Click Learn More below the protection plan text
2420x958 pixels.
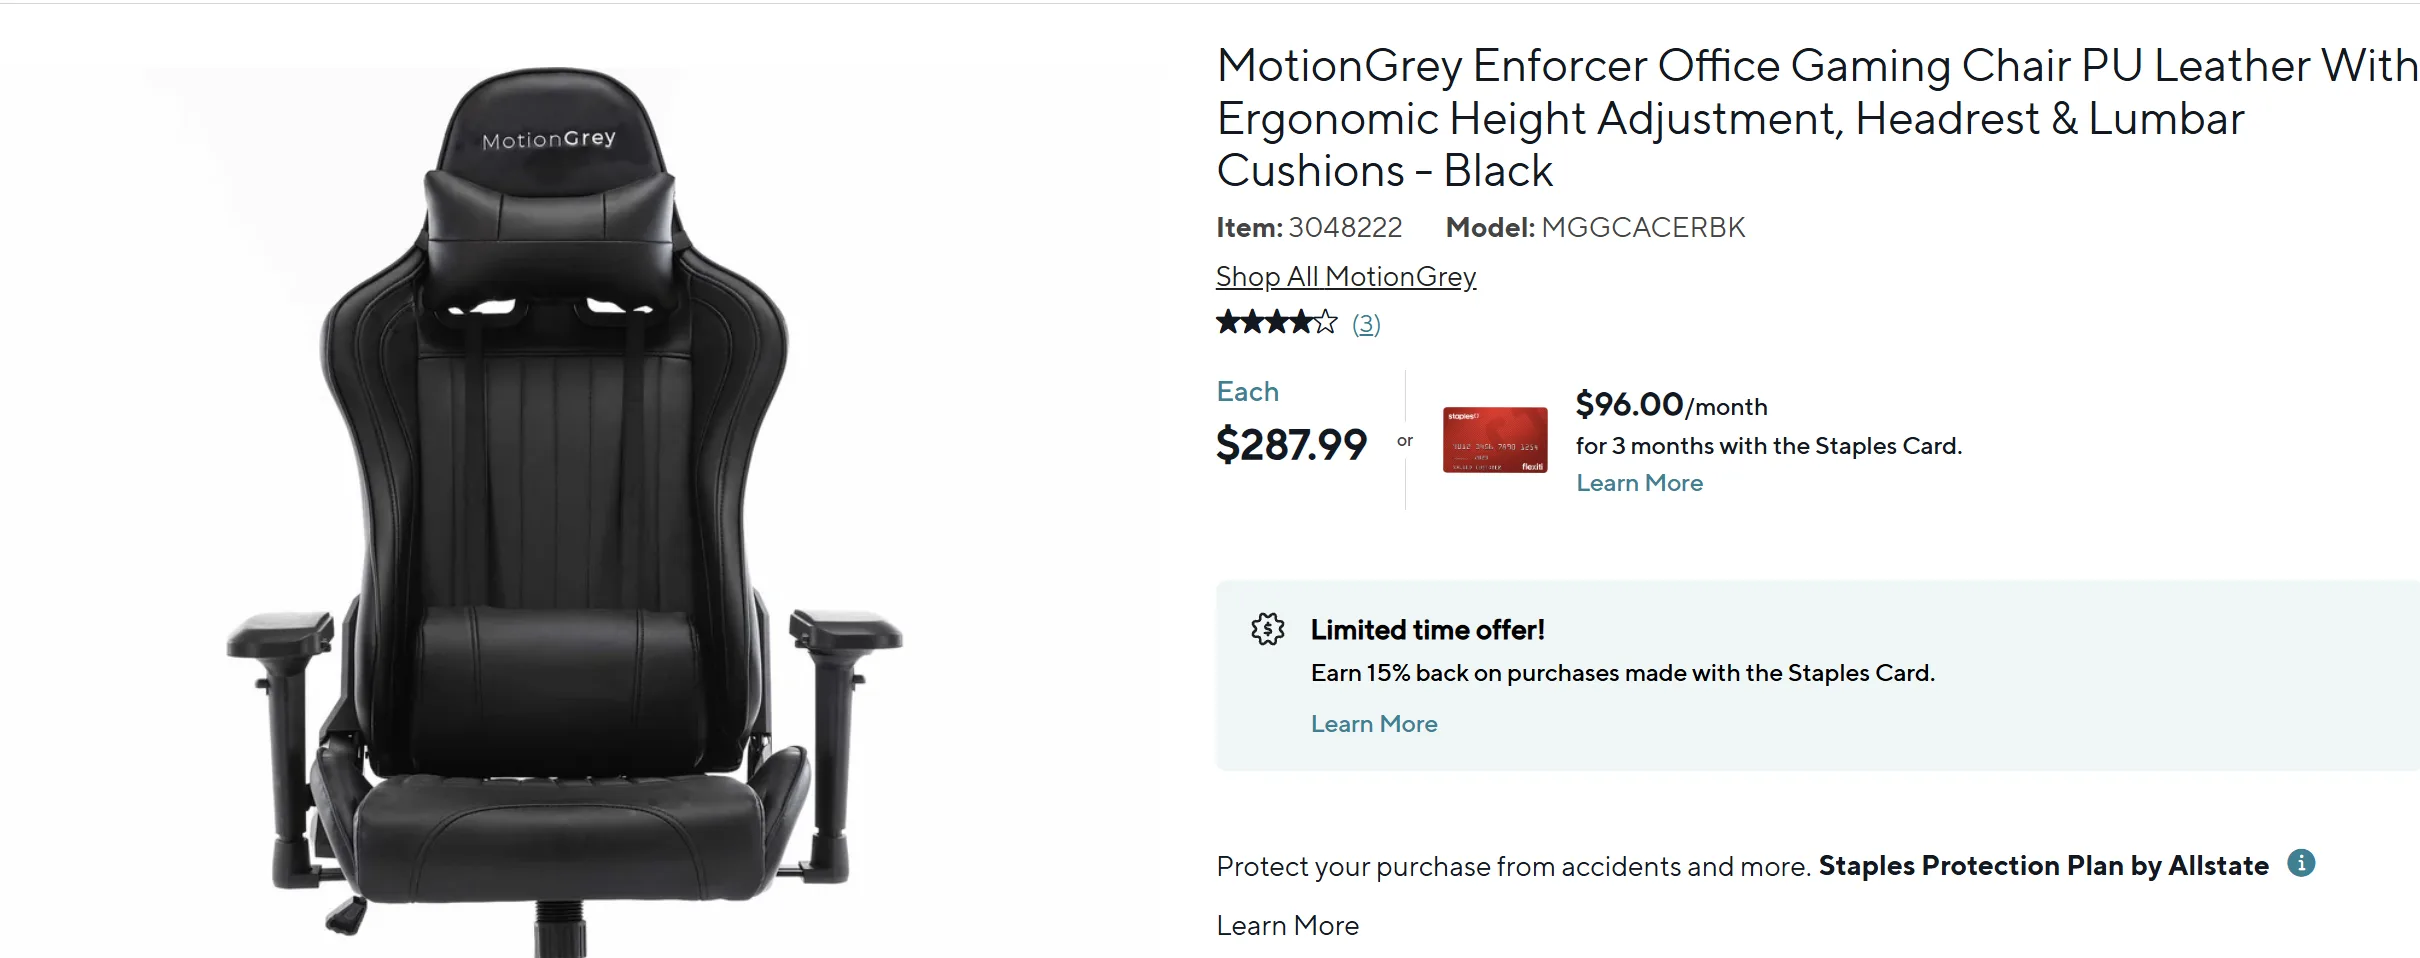1287,925
